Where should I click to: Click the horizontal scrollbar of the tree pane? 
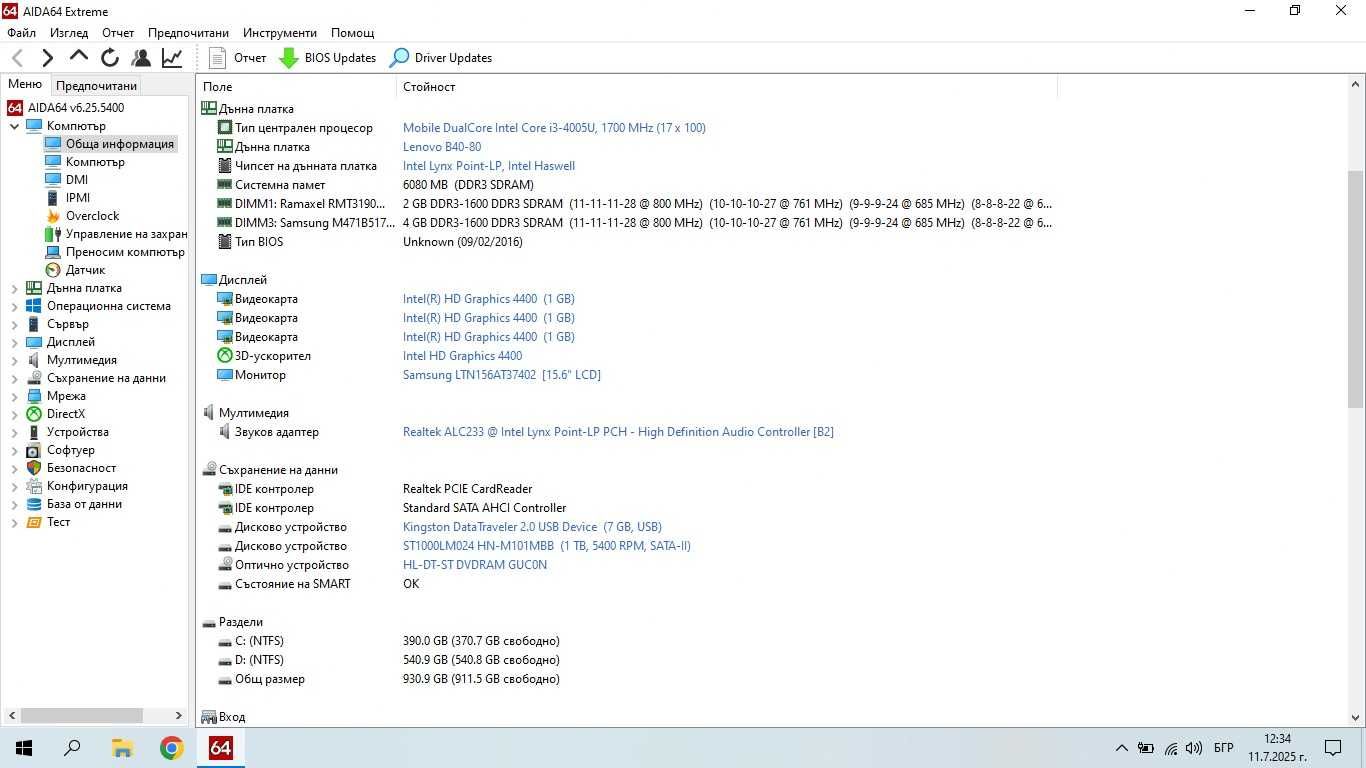click(x=82, y=716)
